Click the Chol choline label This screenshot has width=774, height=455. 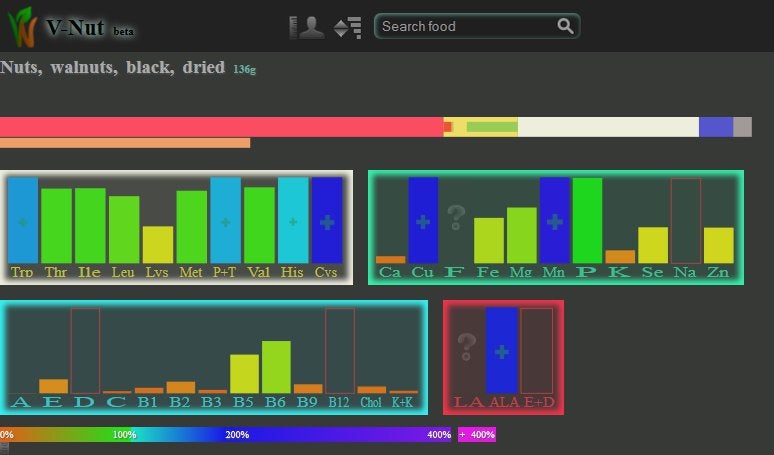371,402
